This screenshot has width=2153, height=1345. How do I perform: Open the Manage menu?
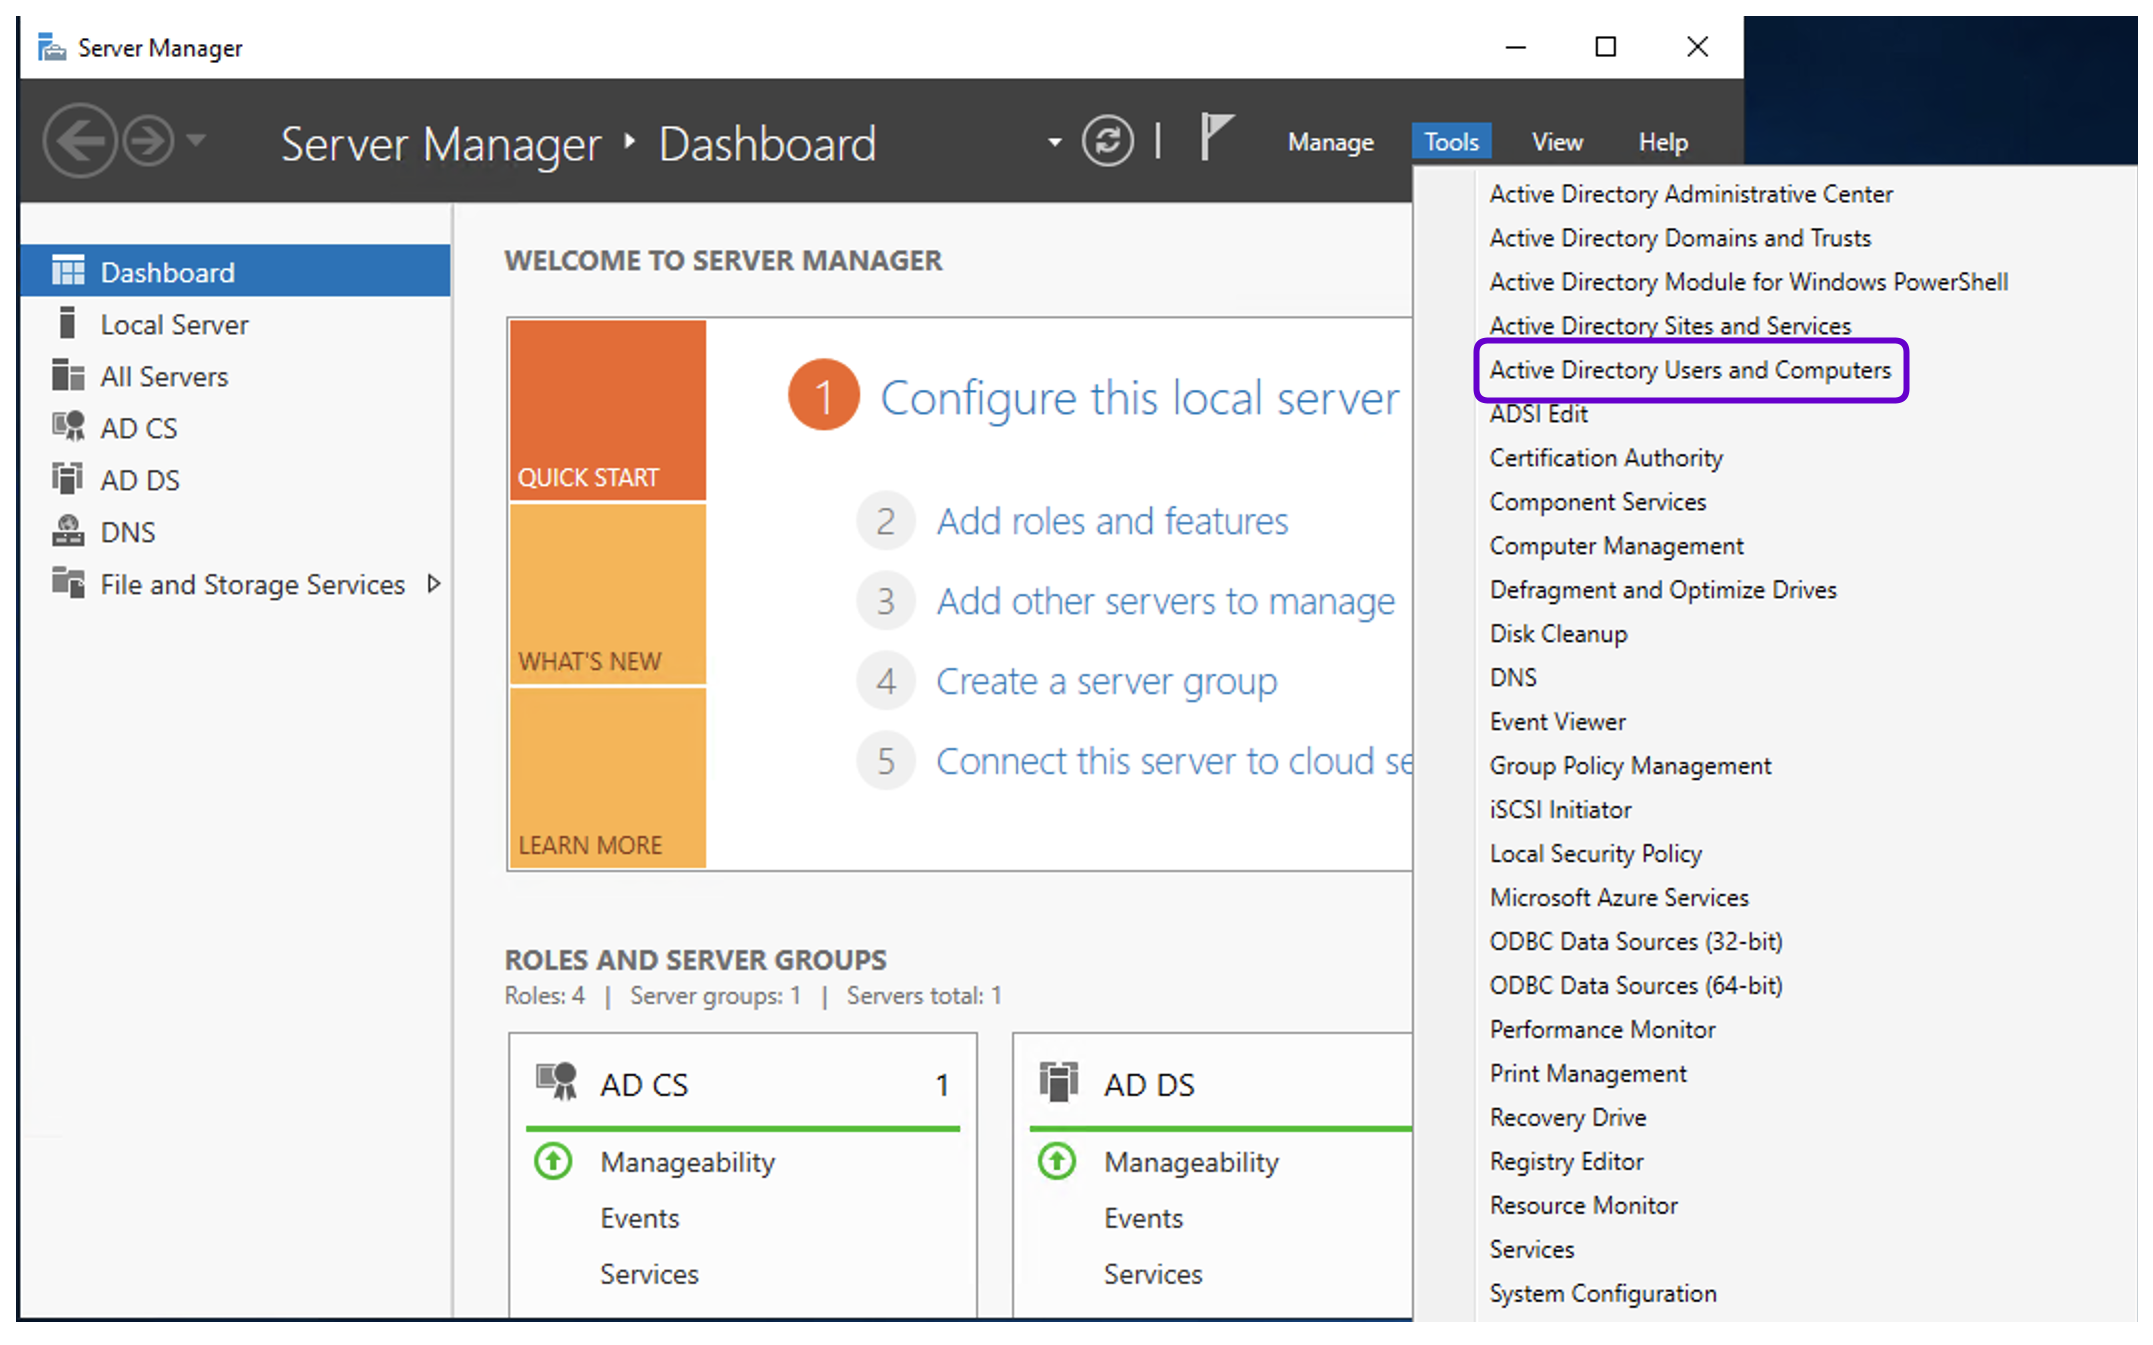coord(1330,142)
